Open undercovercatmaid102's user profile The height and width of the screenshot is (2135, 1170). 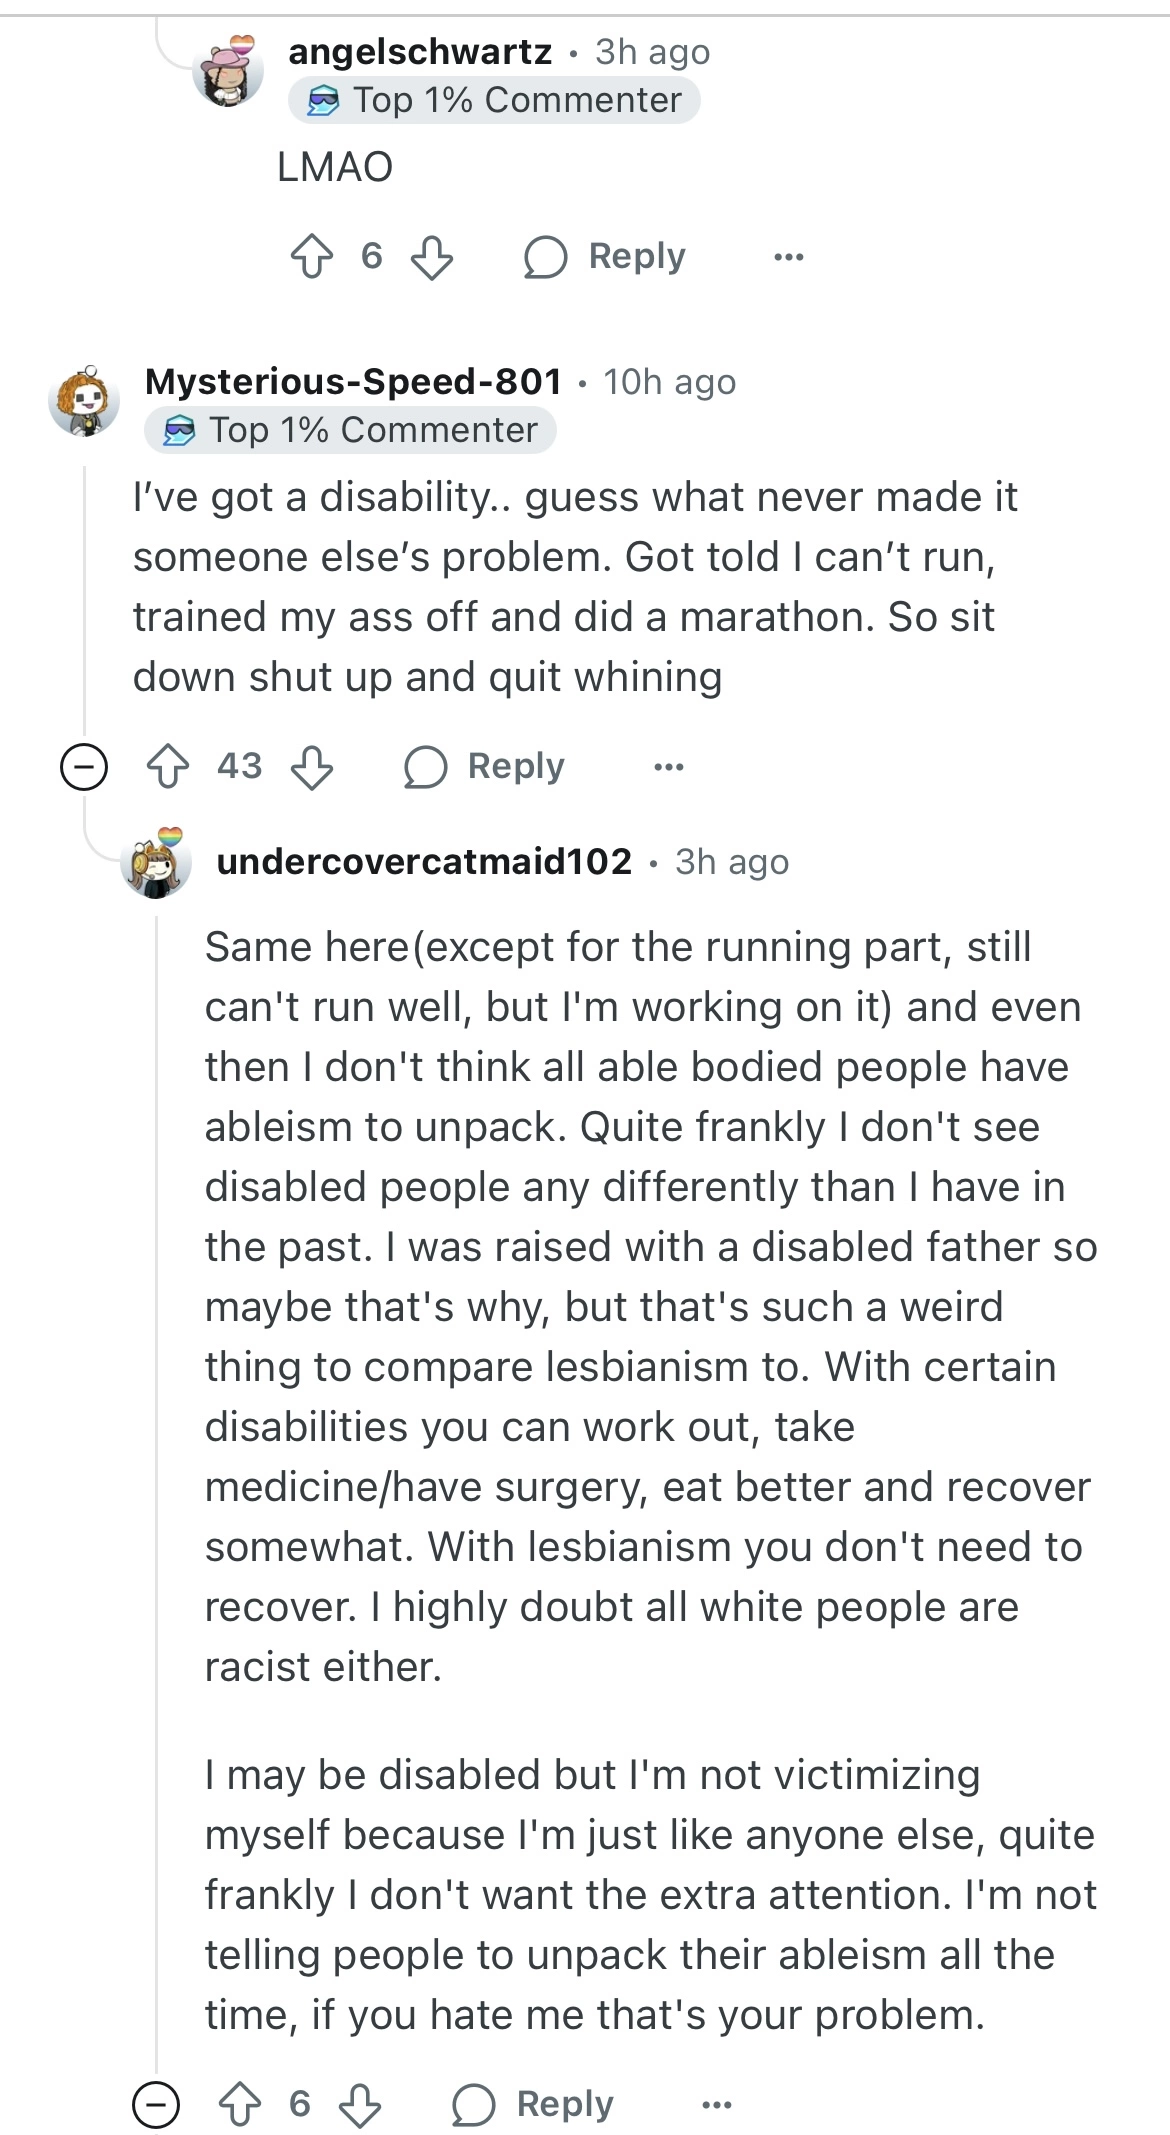pos(424,861)
